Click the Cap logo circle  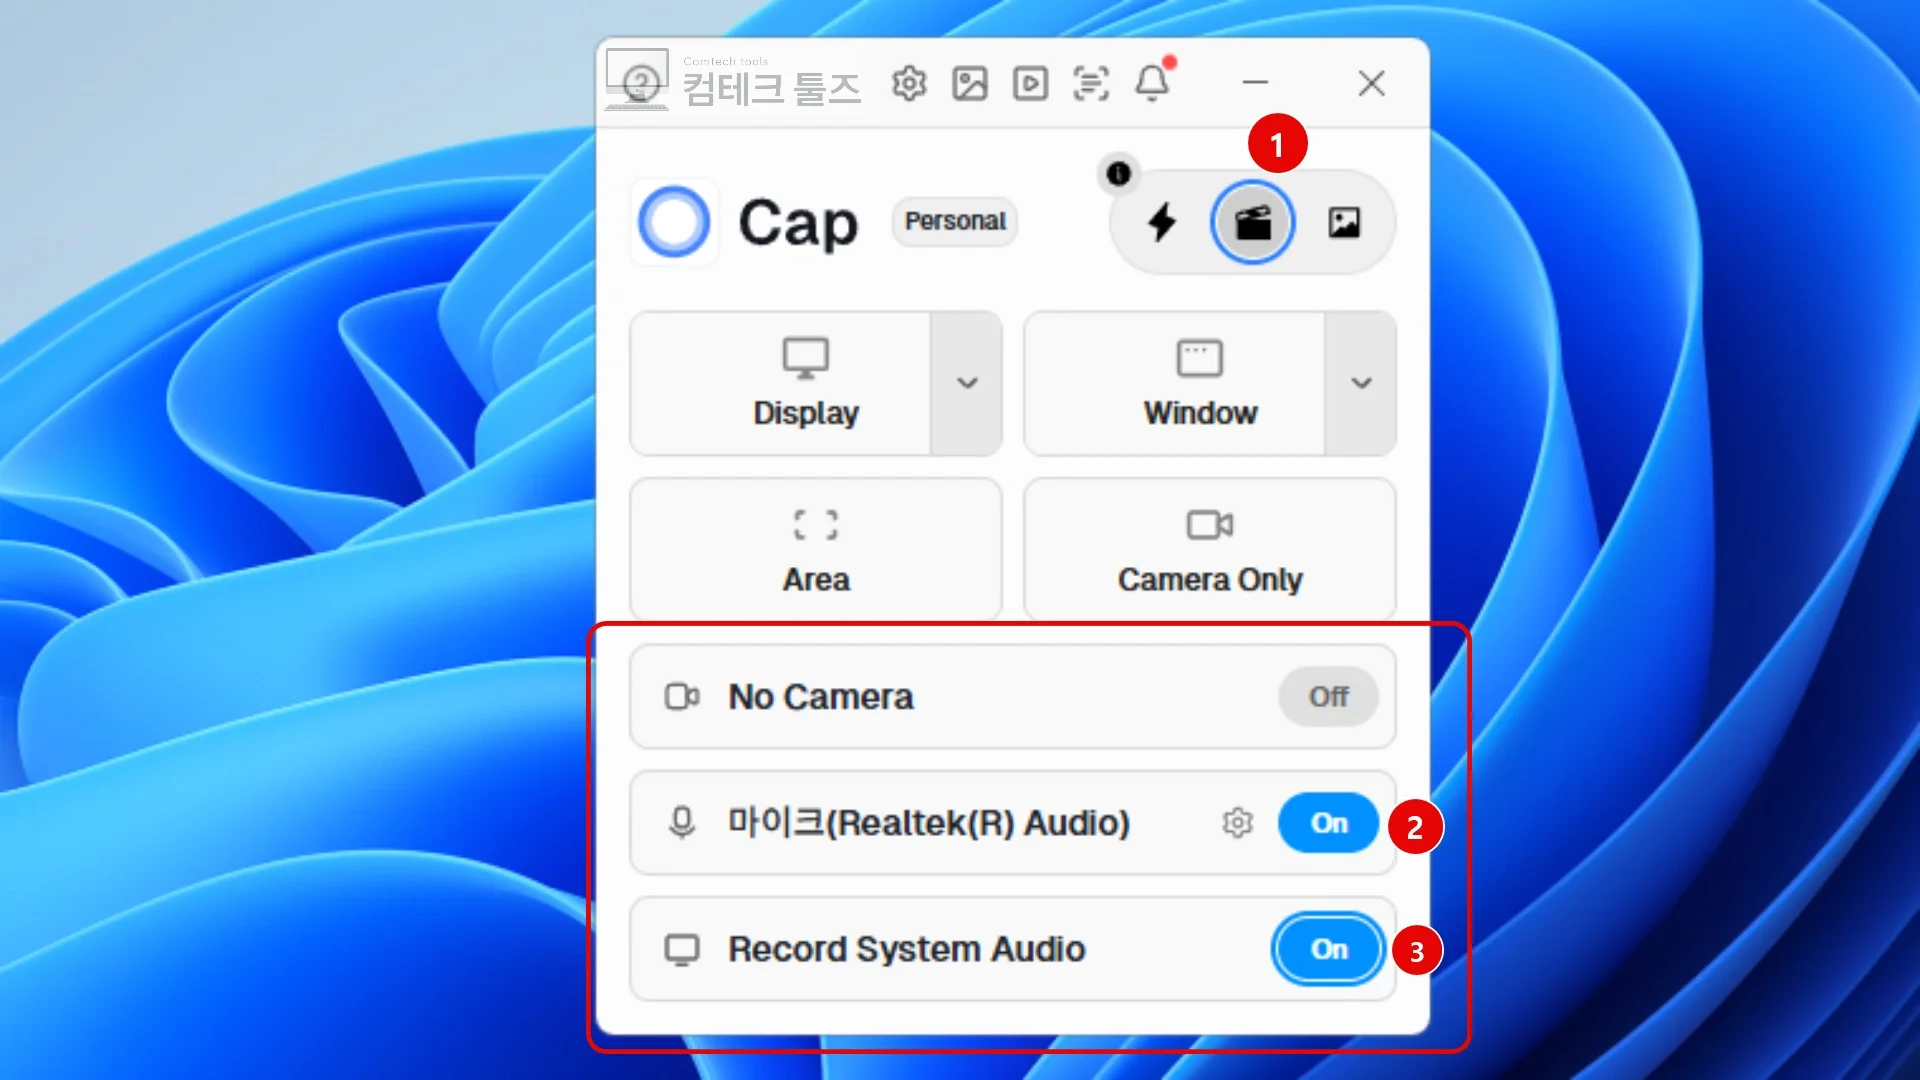pos(674,221)
